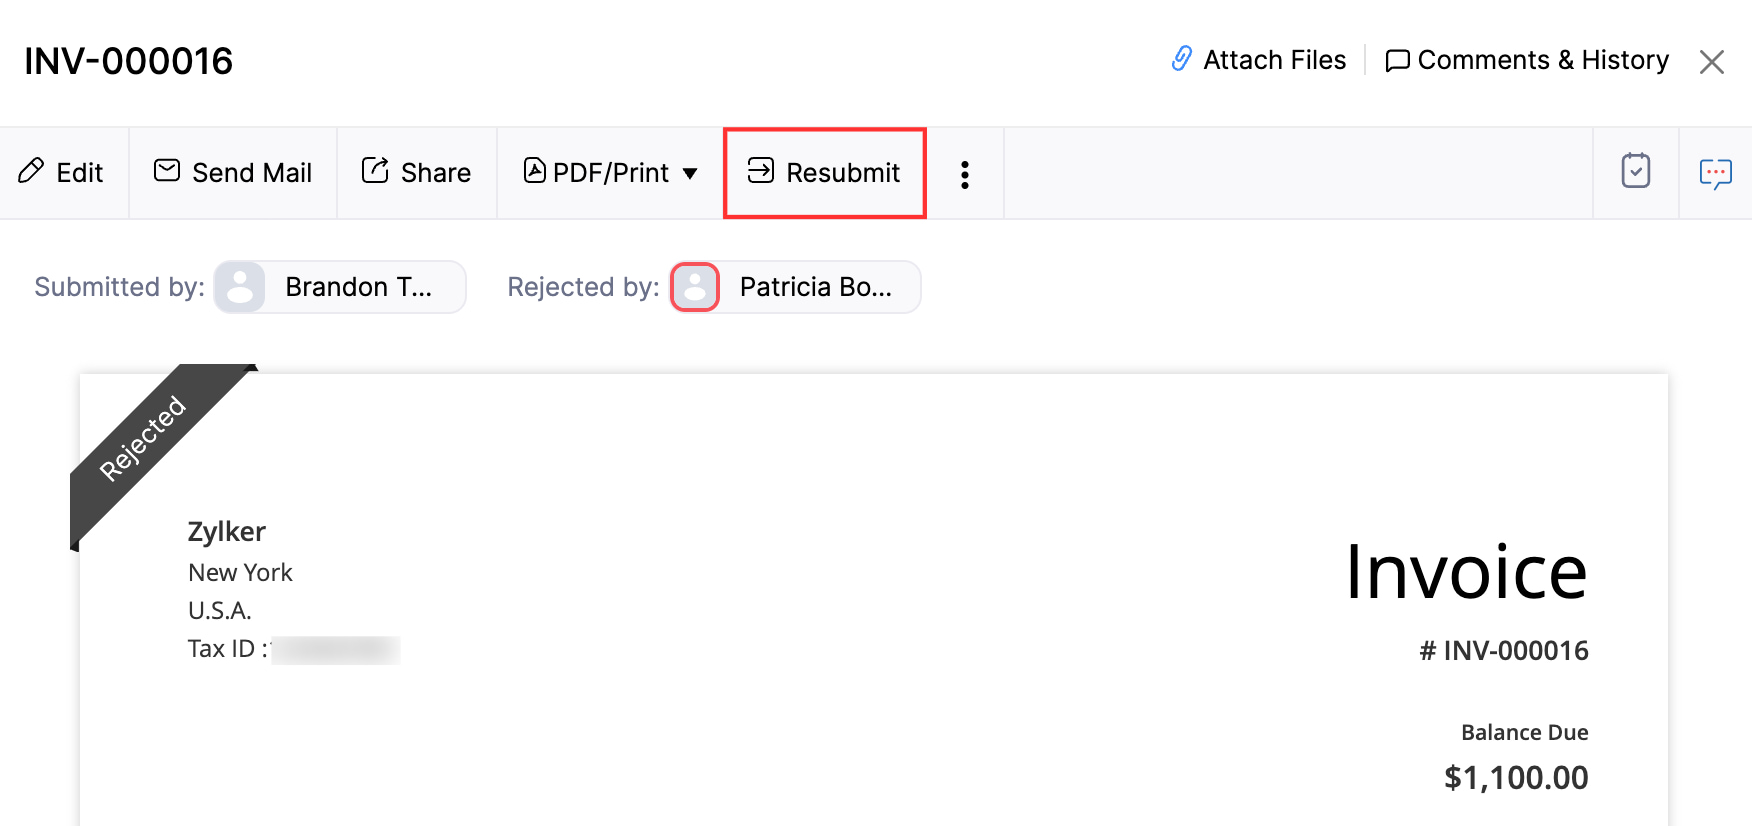This screenshot has width=1752, height=826.
Task: Click Brandon T's submitter avatar
Action: pos(240,287)
